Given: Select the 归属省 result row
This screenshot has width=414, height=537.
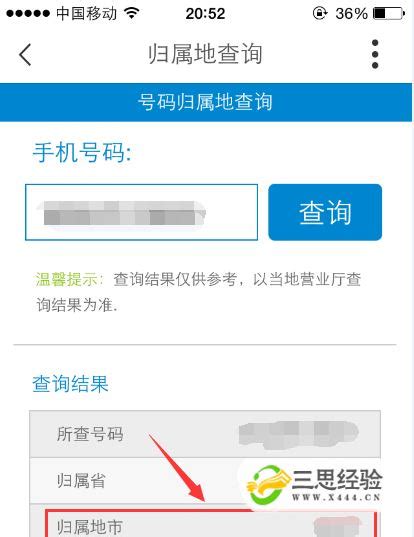Looking at the screenshot, I should click(205, 480).
